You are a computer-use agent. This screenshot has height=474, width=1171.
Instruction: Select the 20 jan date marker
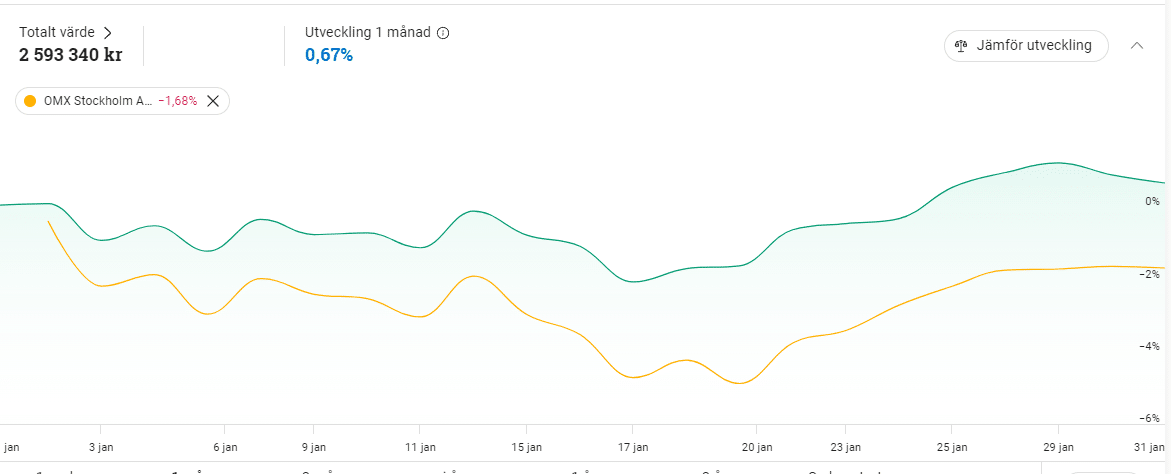click(756, 447)
